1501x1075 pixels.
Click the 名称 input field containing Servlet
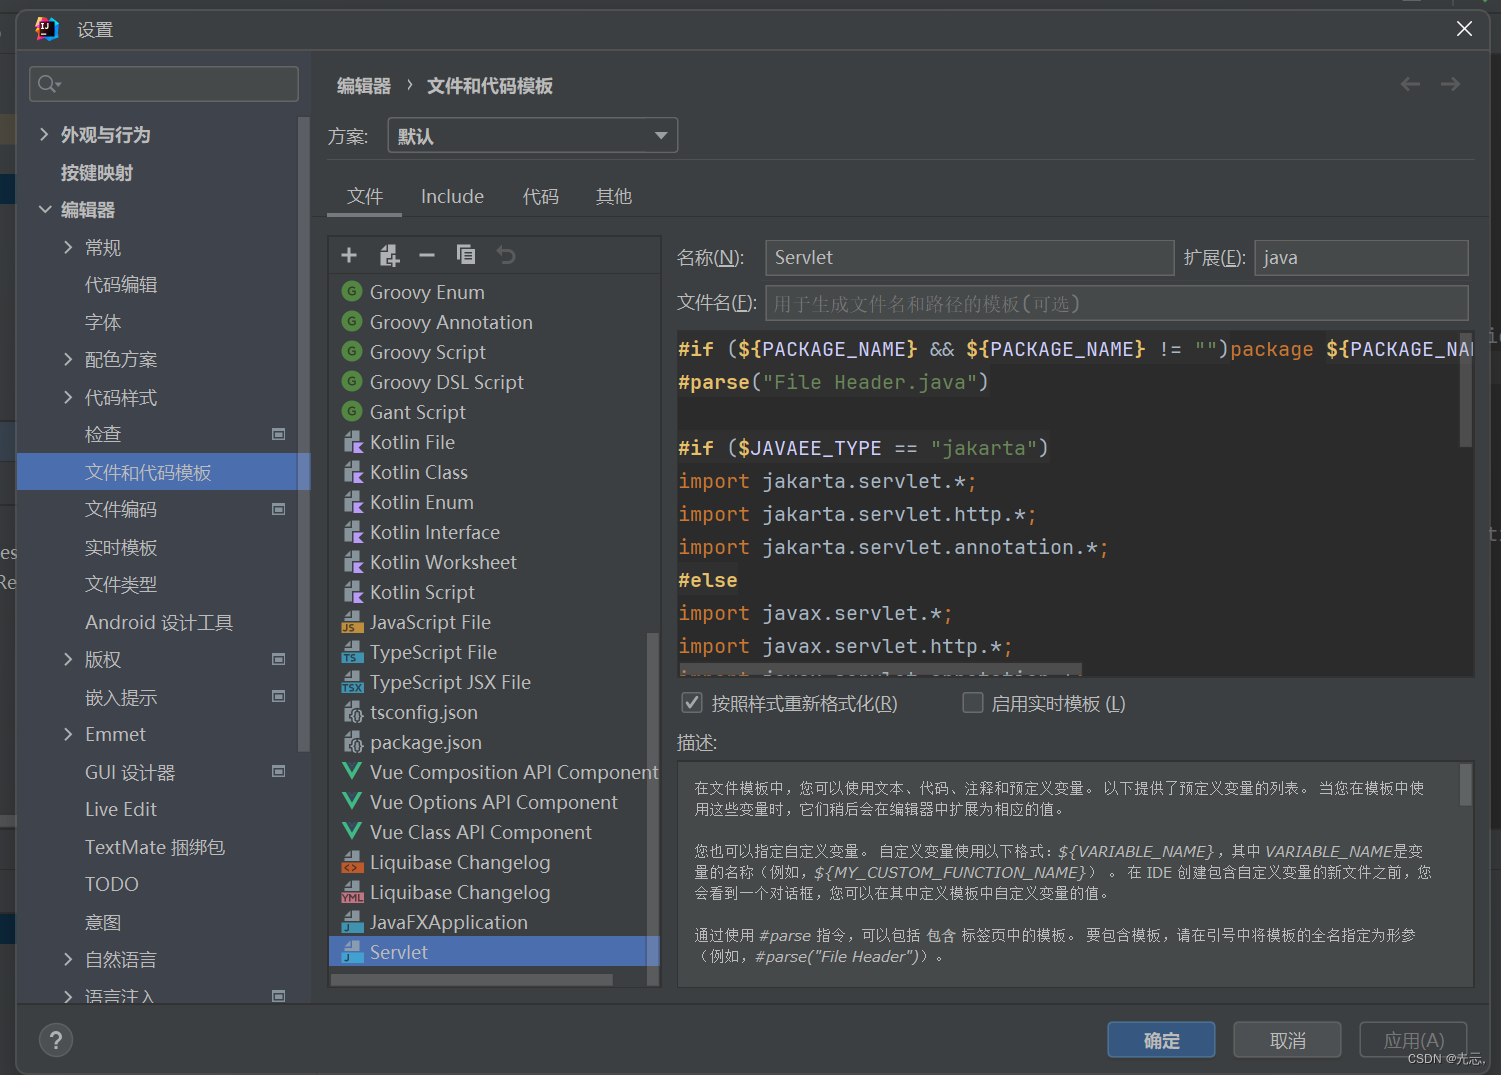969,257
